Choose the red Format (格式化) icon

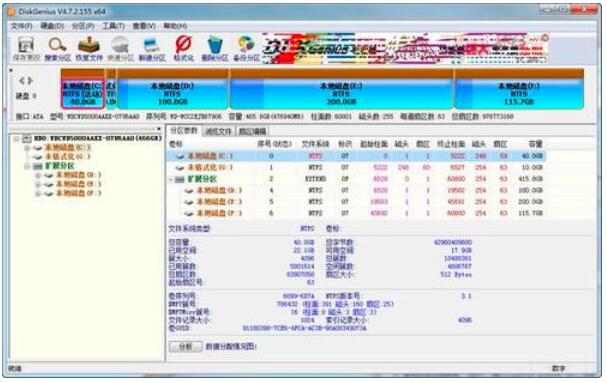(x=183, y=49)
